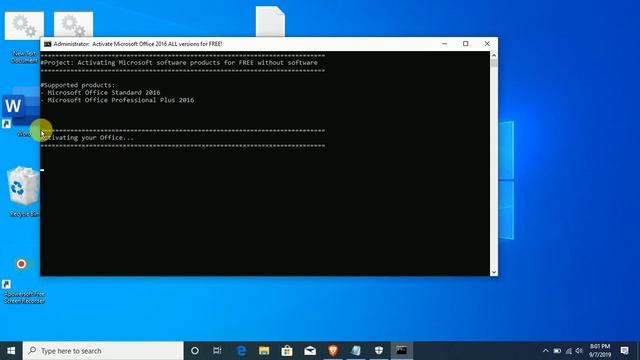Click the taskbar search box
This screenshot has height=360, width=640.
103,351
